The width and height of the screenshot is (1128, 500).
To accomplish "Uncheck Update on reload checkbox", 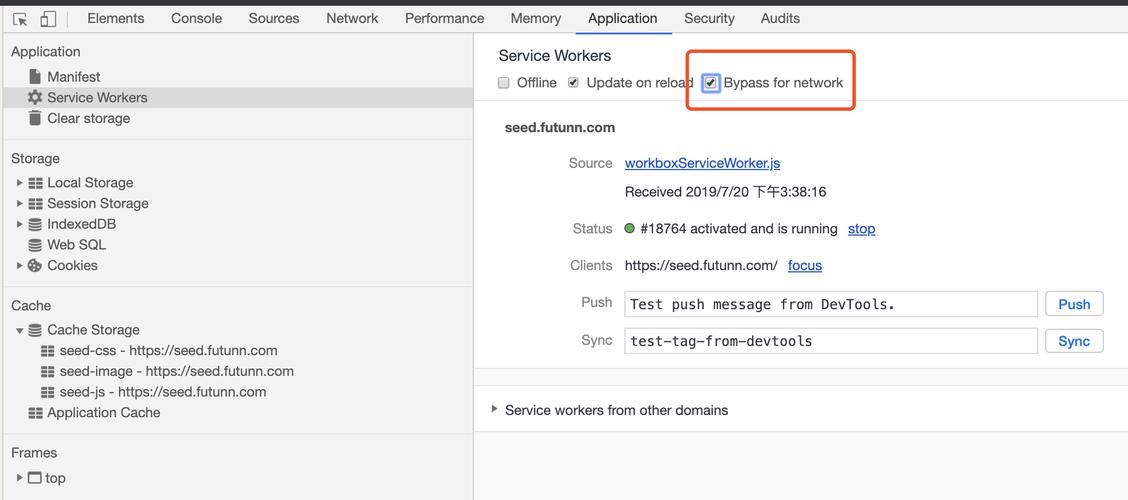I will tap(573, 83).
